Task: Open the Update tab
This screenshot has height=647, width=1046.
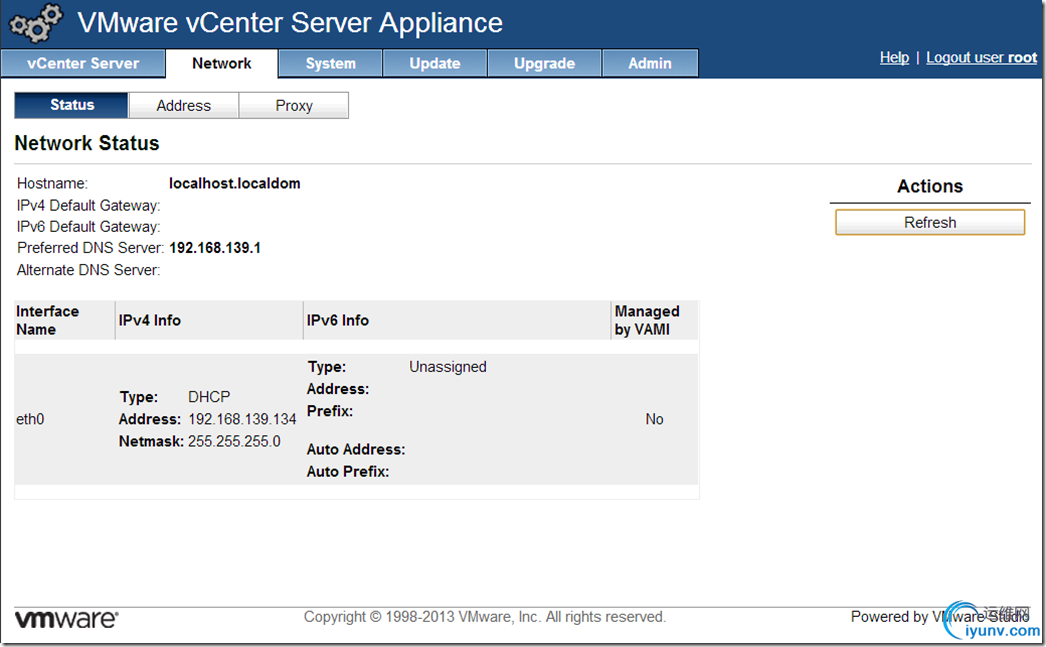Action: pyautogui.click(x=435, y=63)
